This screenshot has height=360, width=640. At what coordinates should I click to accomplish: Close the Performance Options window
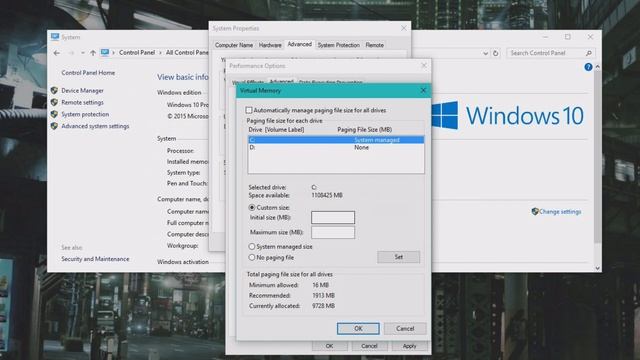(x=424, y=65)
